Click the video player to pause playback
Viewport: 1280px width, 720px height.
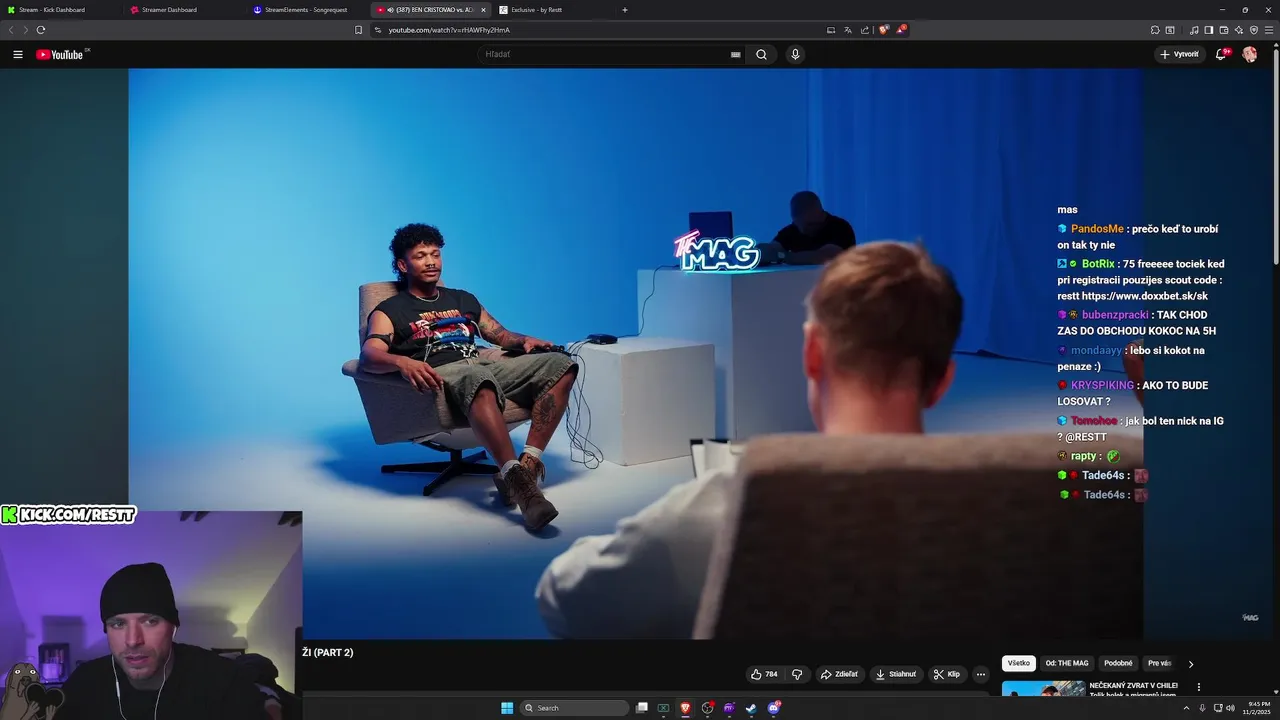click(635, 353)
